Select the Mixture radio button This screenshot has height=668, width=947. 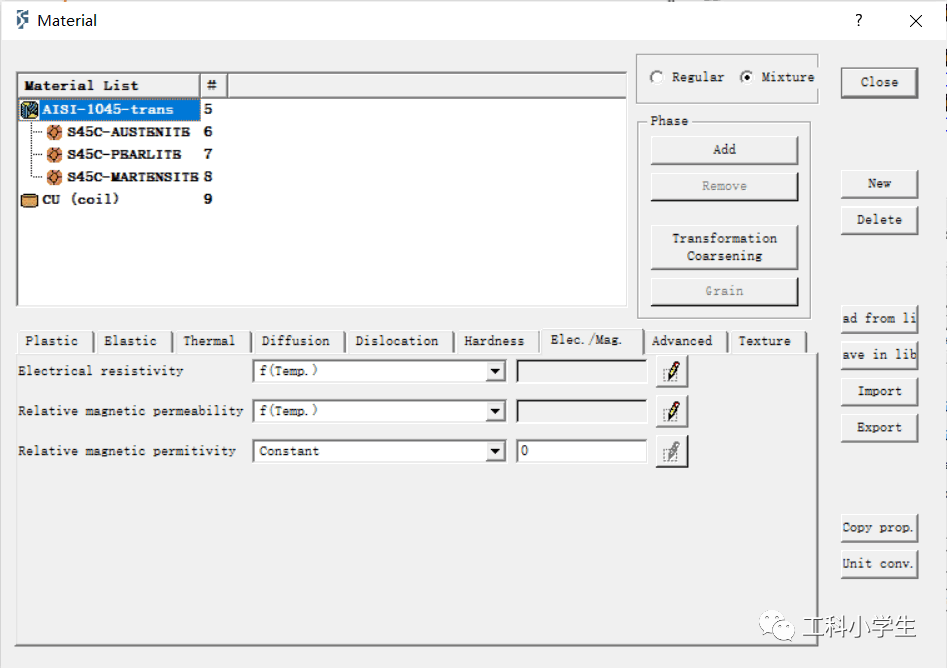click(746, 77)
